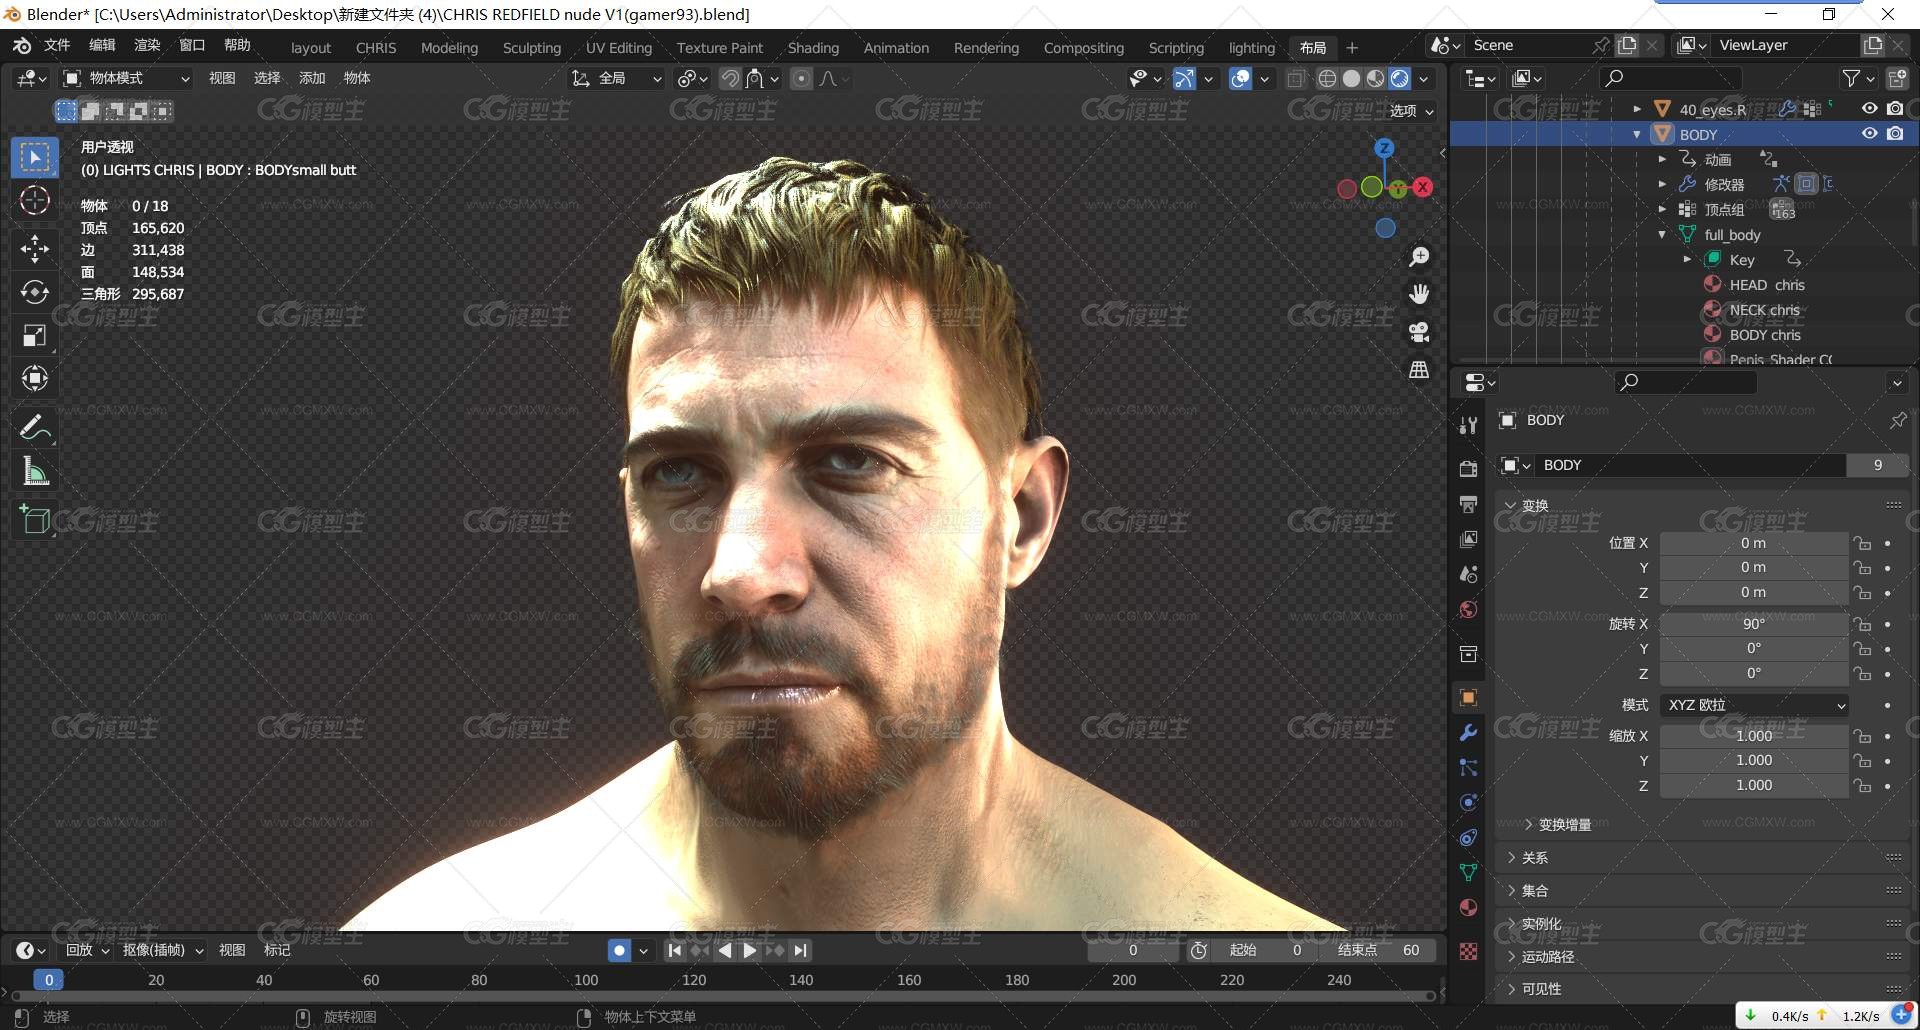Viewport: 1920px width, 1030px height.
Task: Click the Rotation X 90° field
Action: 1754,624
